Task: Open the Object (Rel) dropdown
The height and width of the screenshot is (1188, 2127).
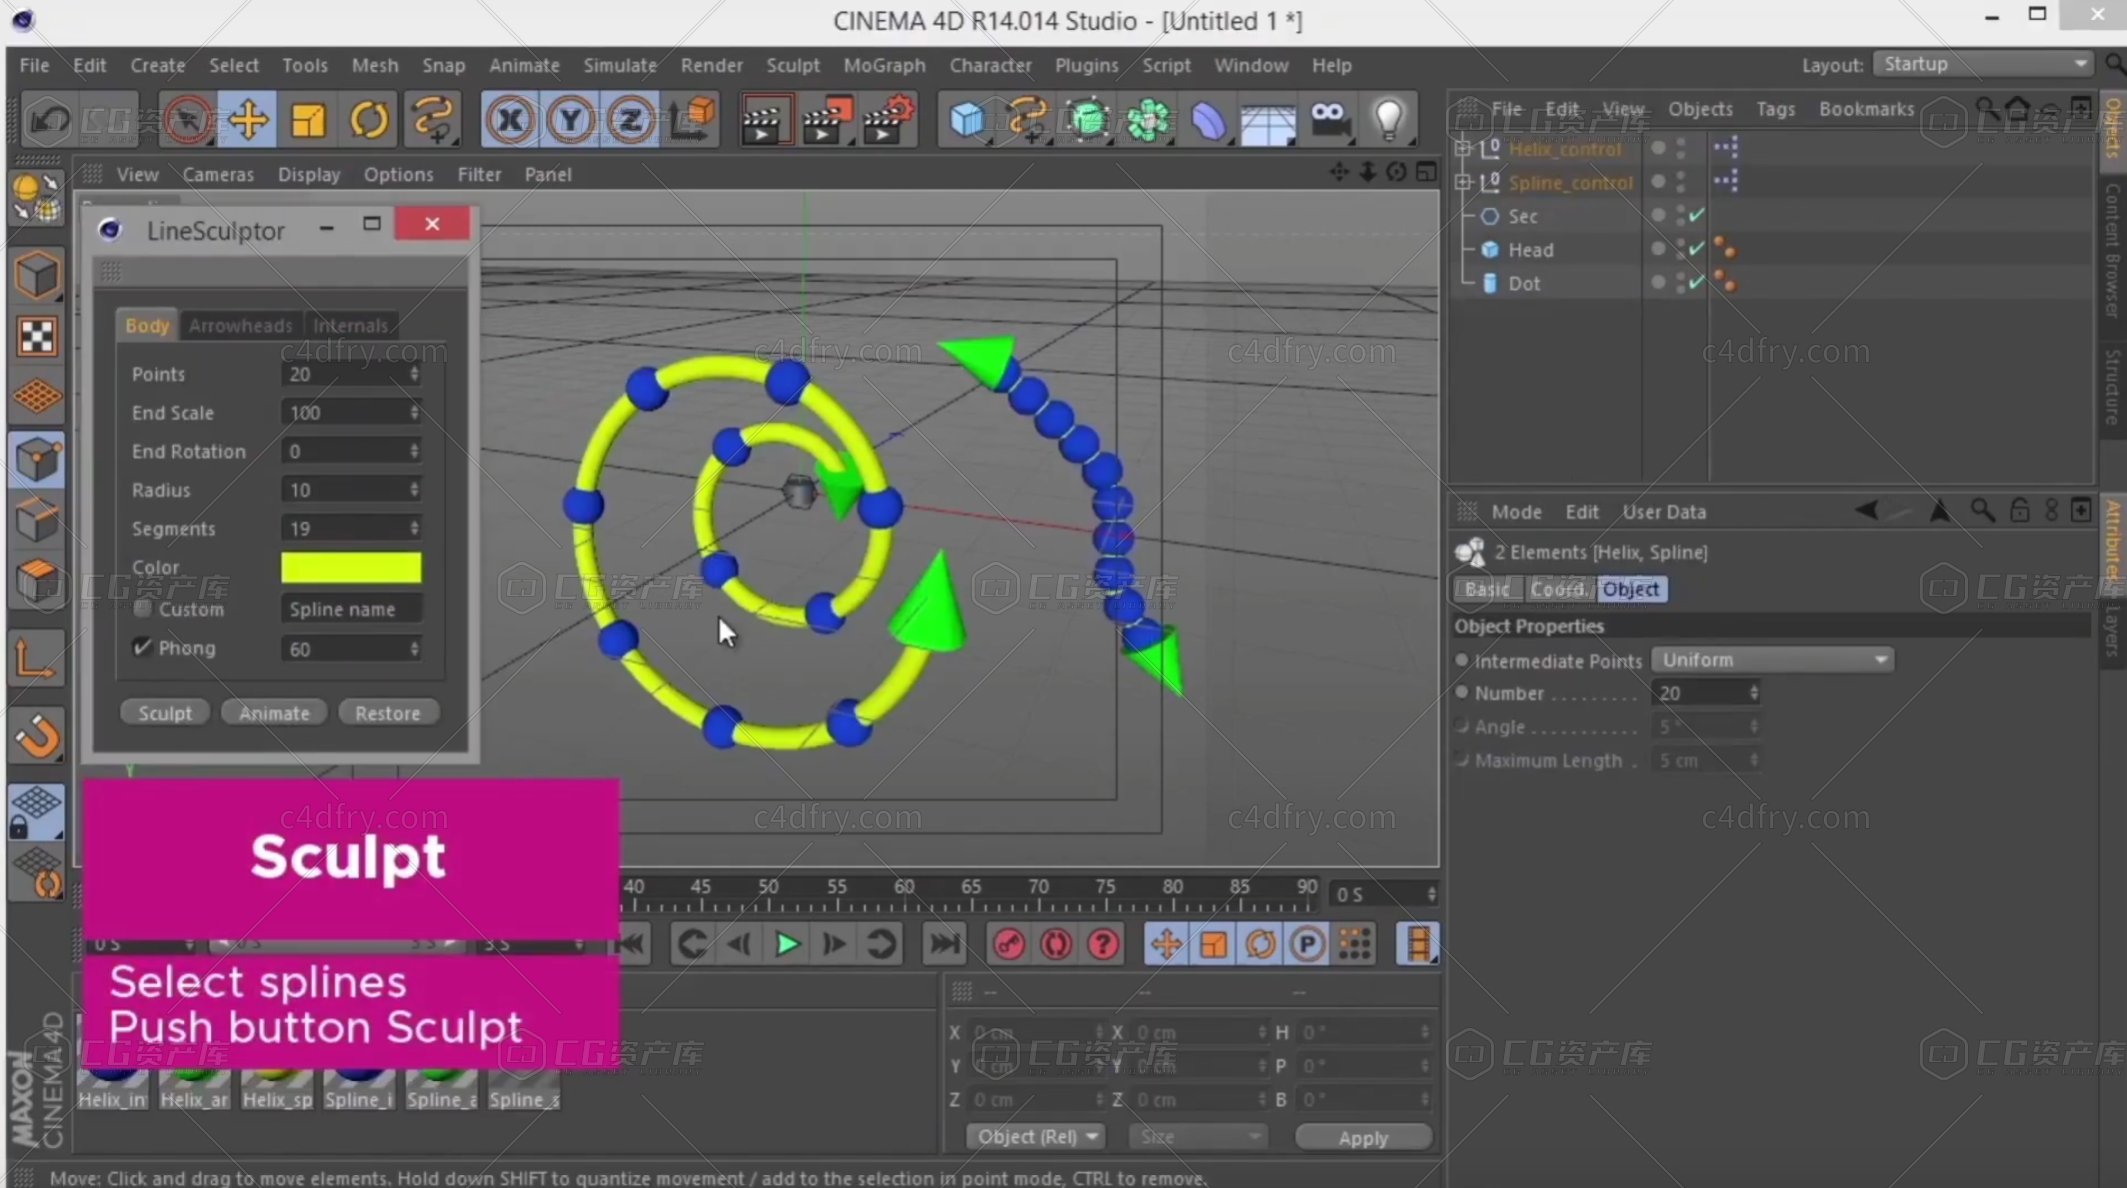Action: (x=1035, y=1137)
